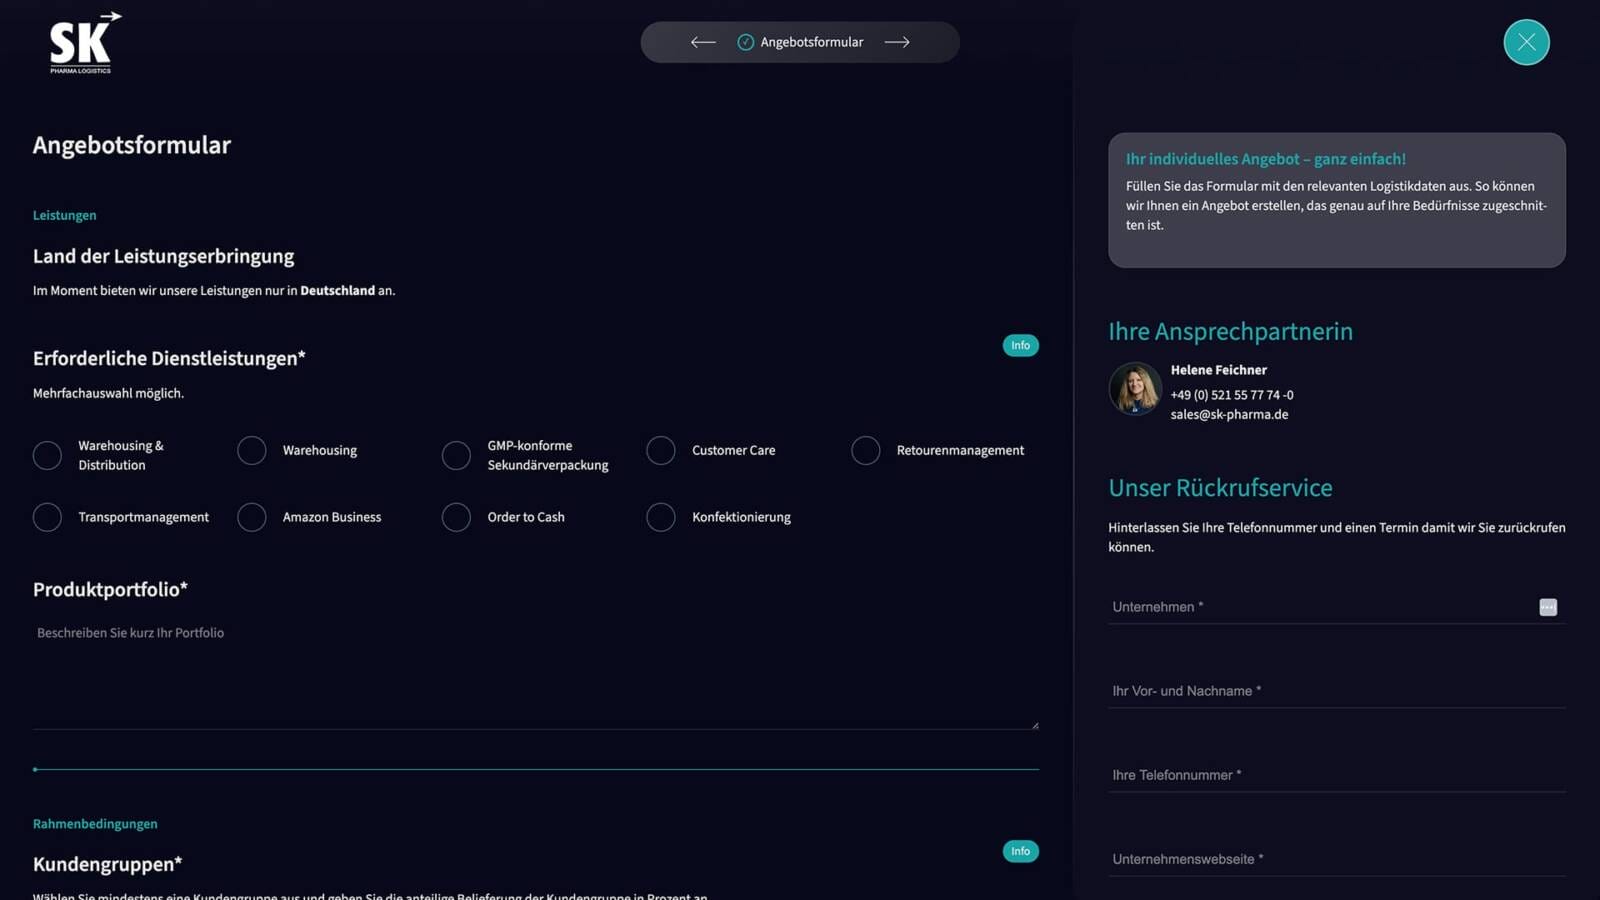Click the sales@sk-pharma.de email link
Screen dimensions: 1600x900
coord(1229,415)
